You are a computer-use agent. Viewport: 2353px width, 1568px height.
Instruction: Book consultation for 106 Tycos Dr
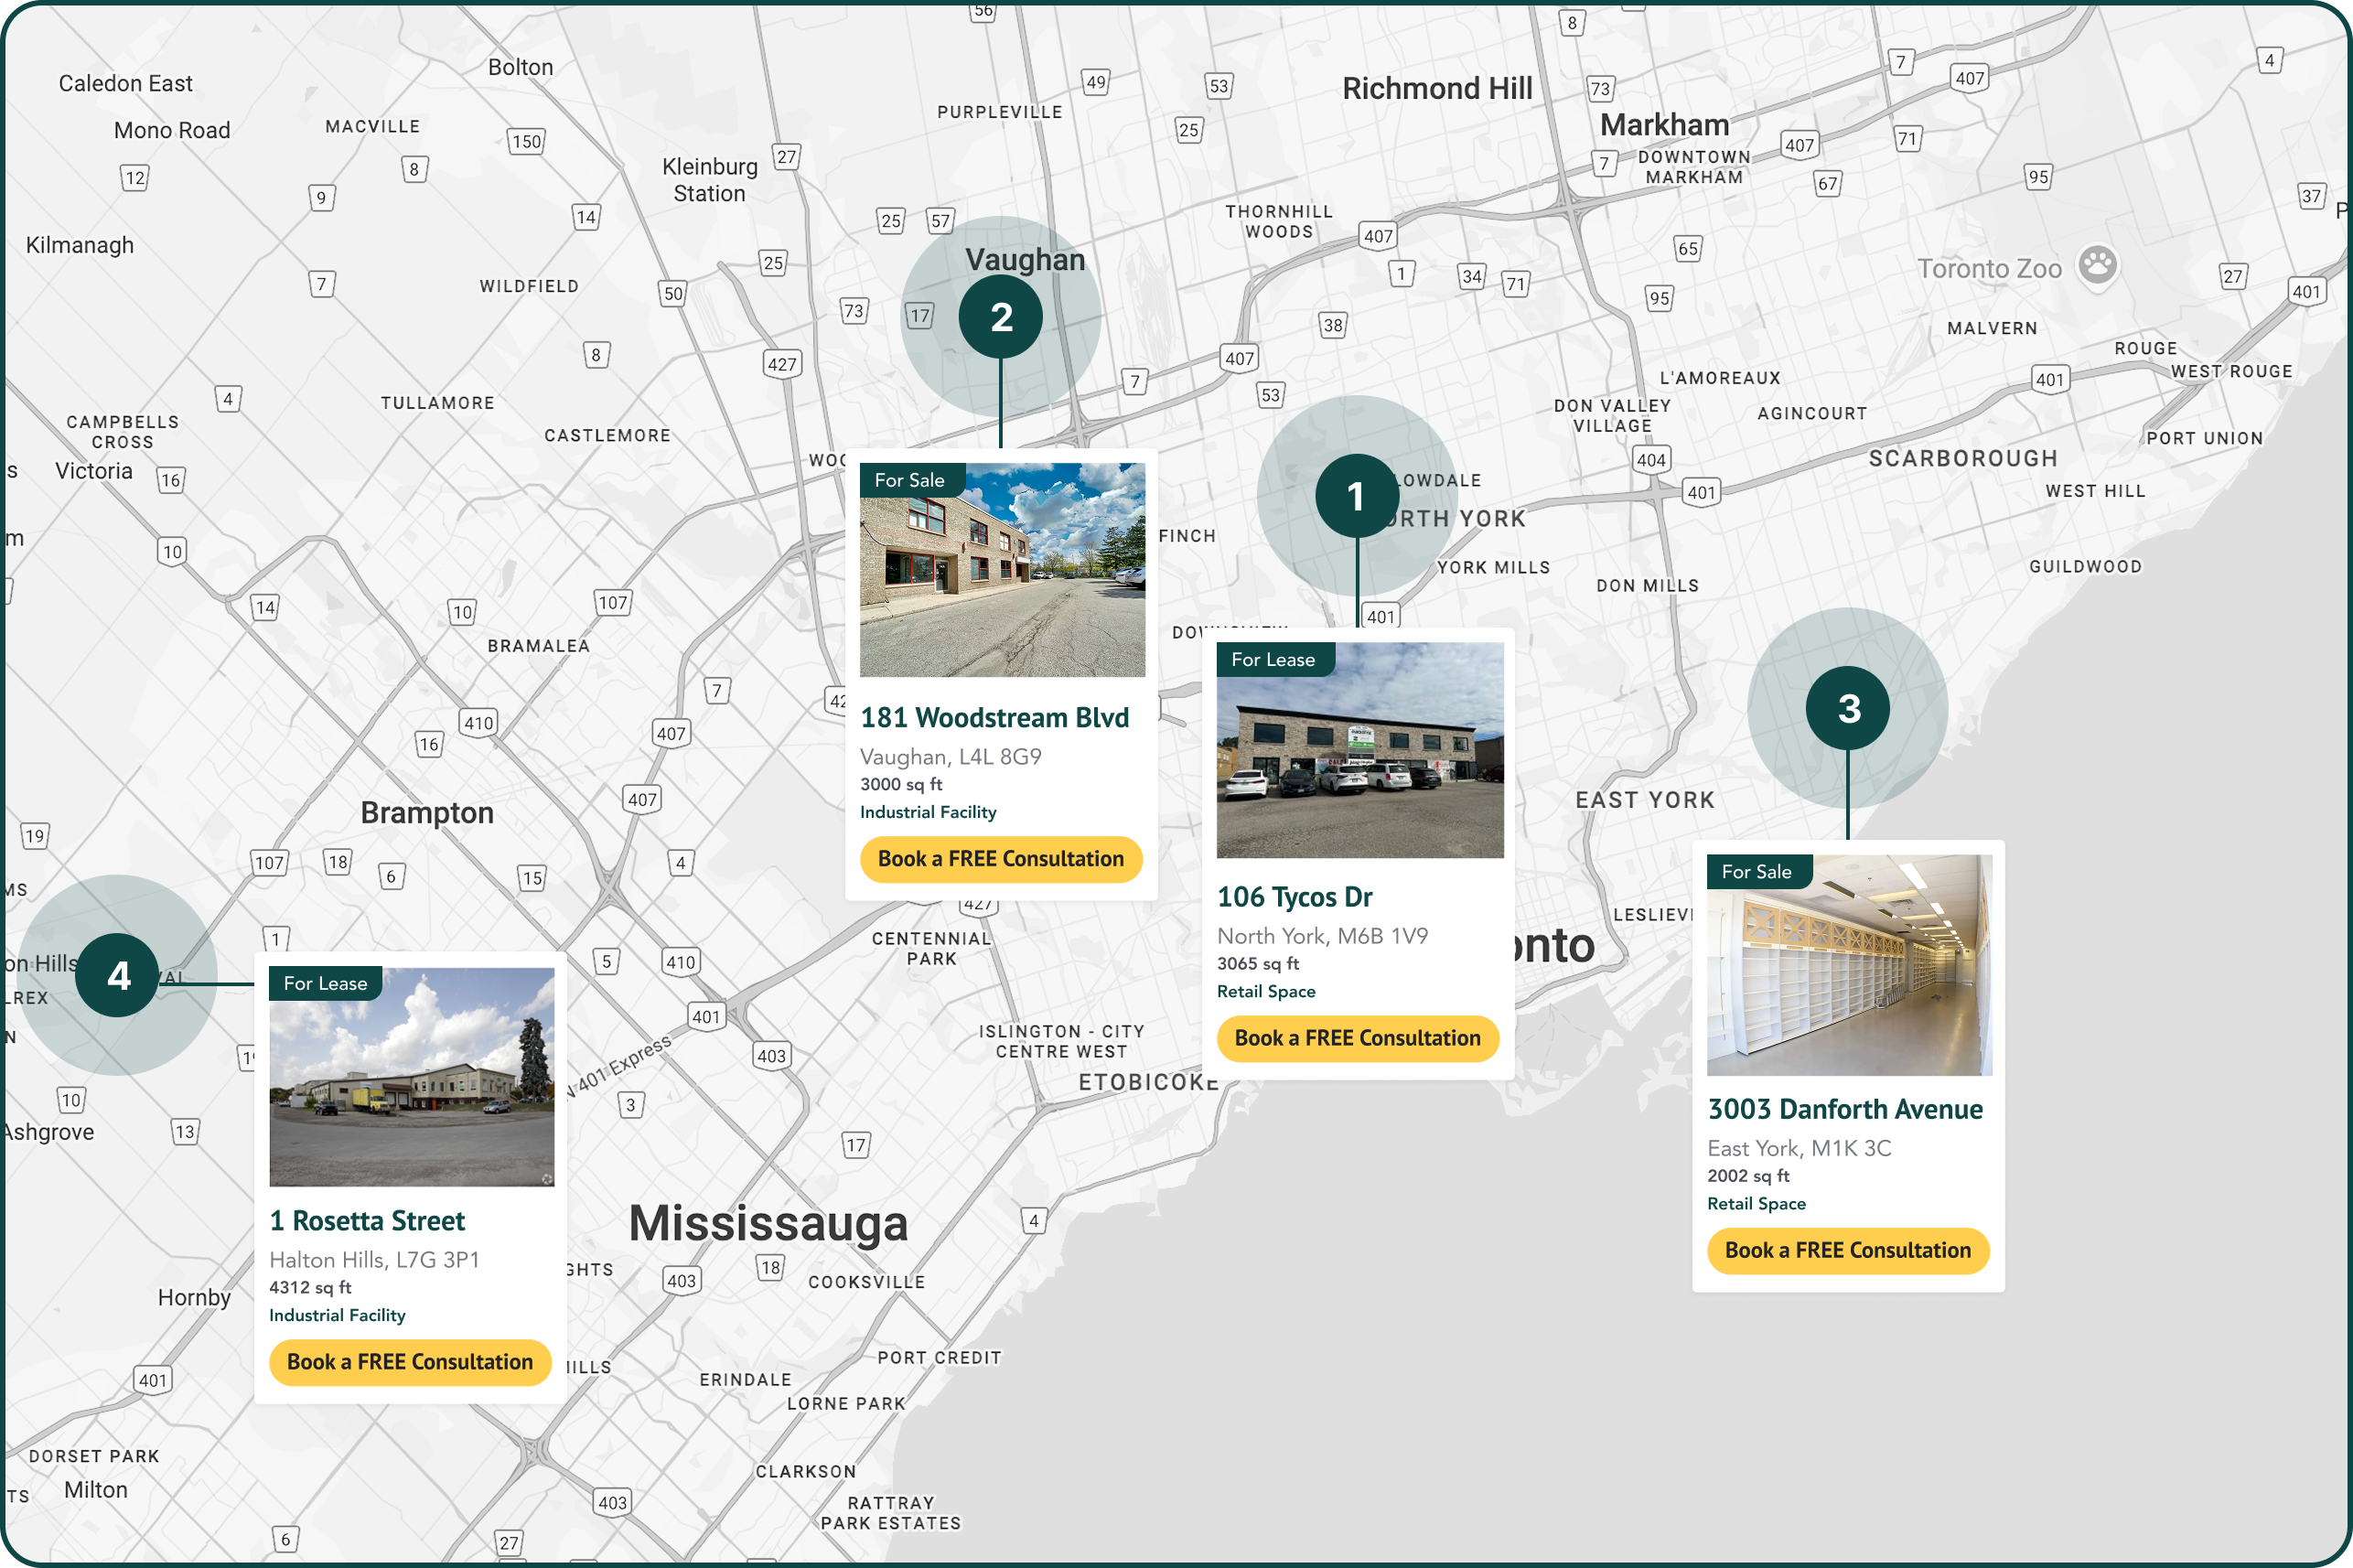1357,1038
